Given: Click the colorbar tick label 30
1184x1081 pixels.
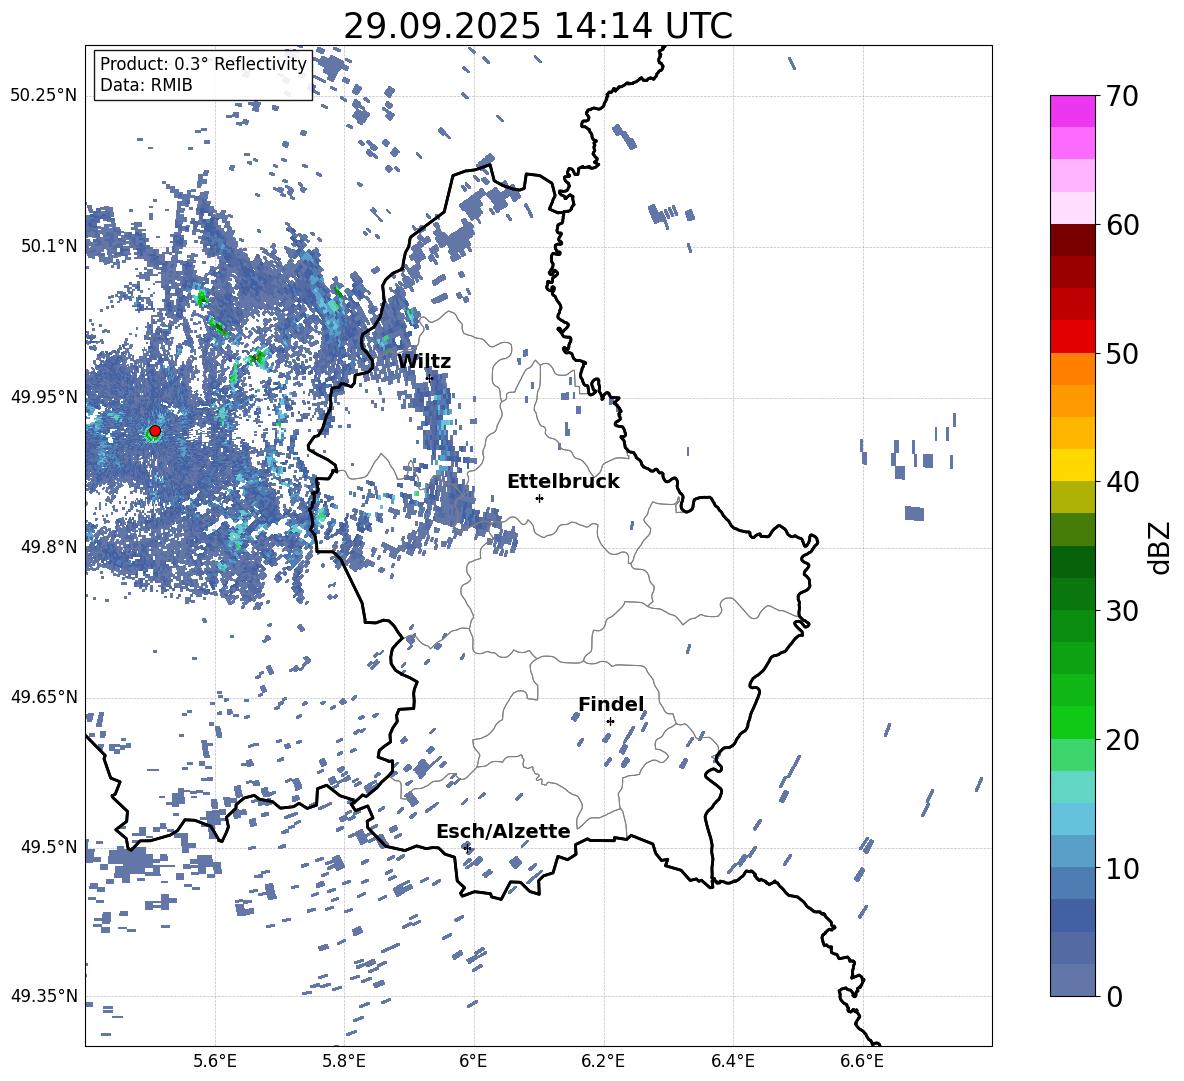Looking at the screenshot, I should (1122, 611).
